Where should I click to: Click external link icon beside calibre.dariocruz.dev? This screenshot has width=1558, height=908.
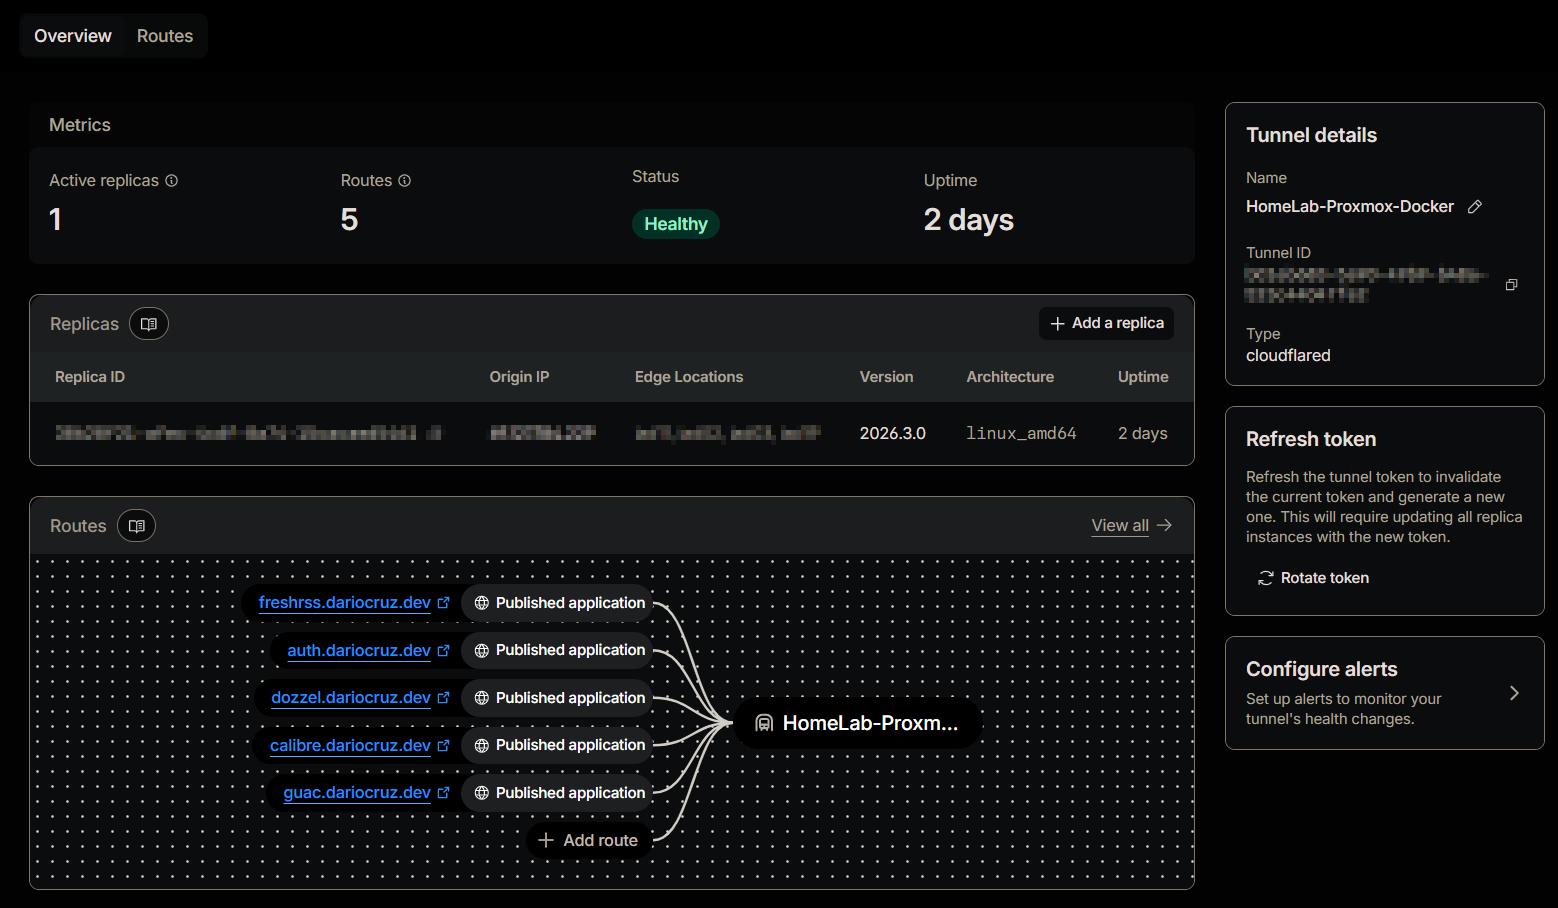tap(444, 746)
